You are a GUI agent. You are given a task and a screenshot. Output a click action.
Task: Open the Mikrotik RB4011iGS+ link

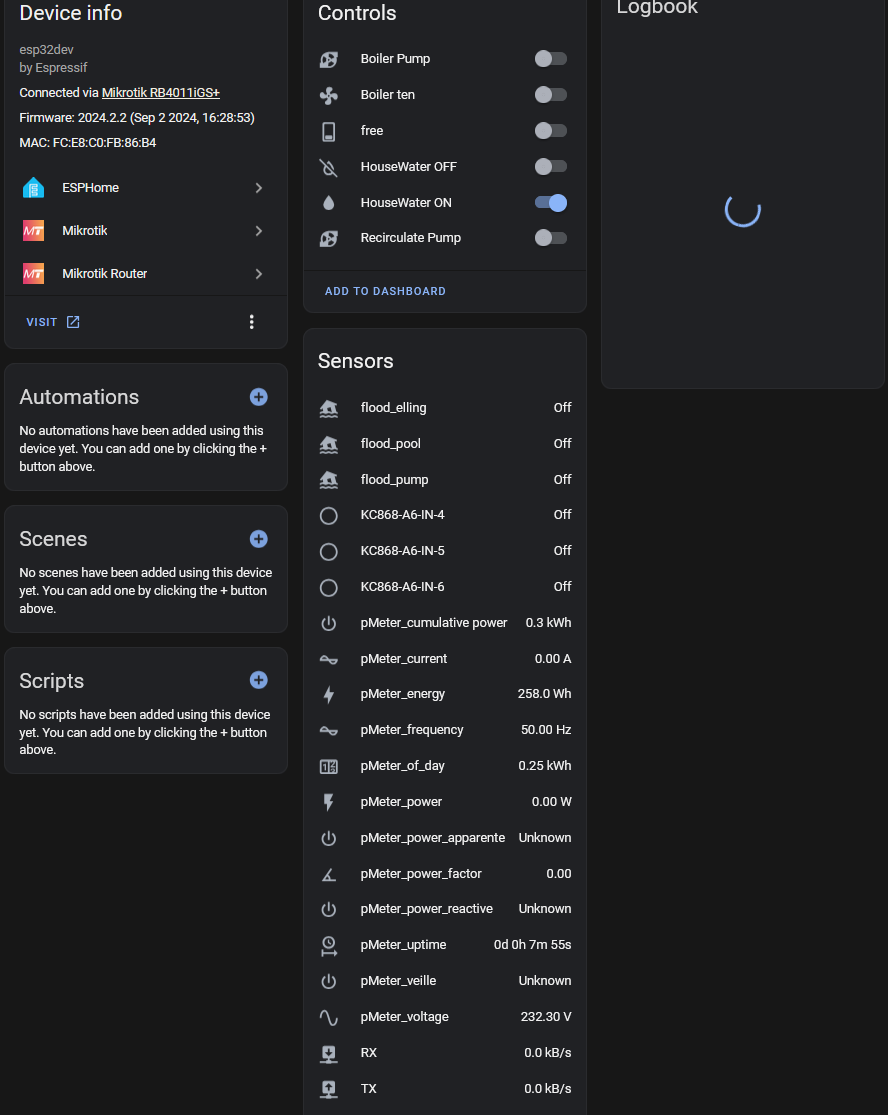coord(160,93)
